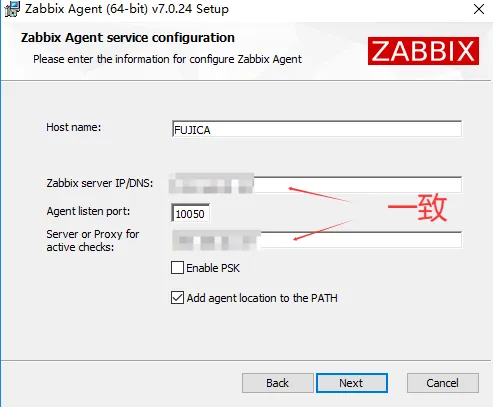Click into the Zabbix server IP/DNS field
The width and height of the screenshot is (493, 407).
[x=317, y=185]
